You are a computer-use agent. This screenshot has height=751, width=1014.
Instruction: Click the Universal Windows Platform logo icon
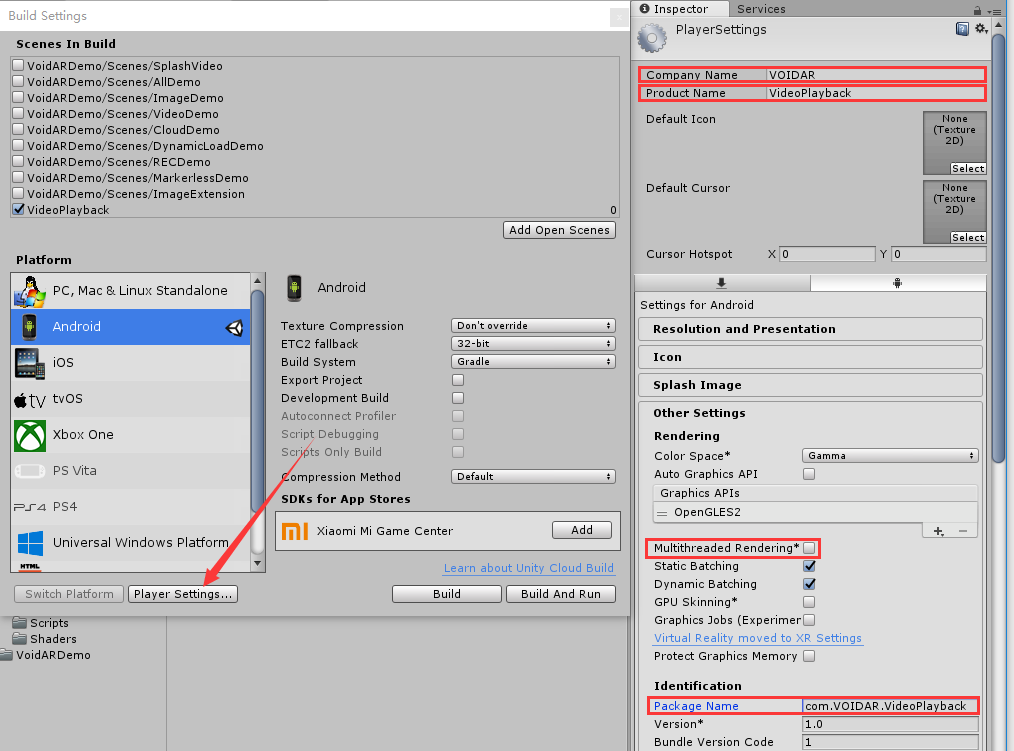[x=30, y=543]
